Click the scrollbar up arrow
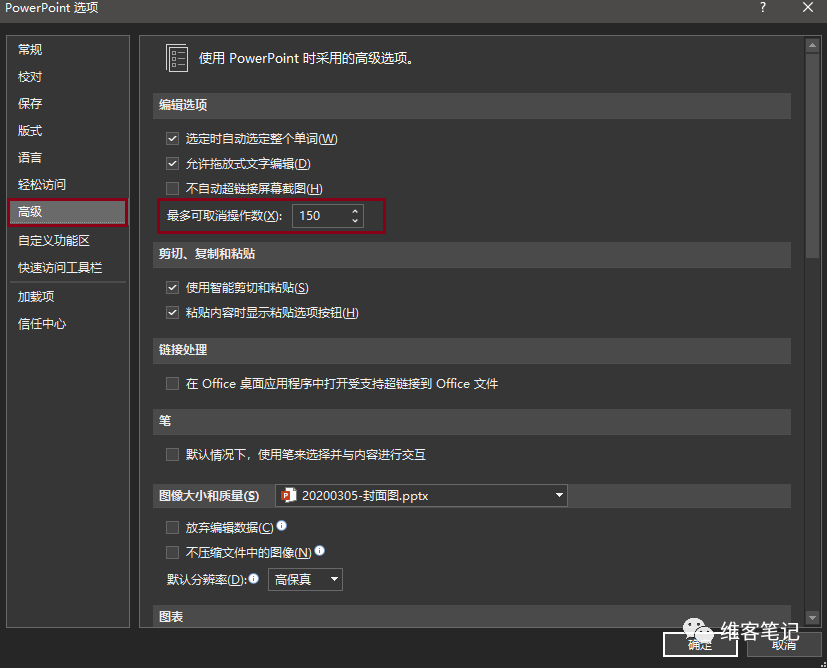 click(x=812, y=46)
